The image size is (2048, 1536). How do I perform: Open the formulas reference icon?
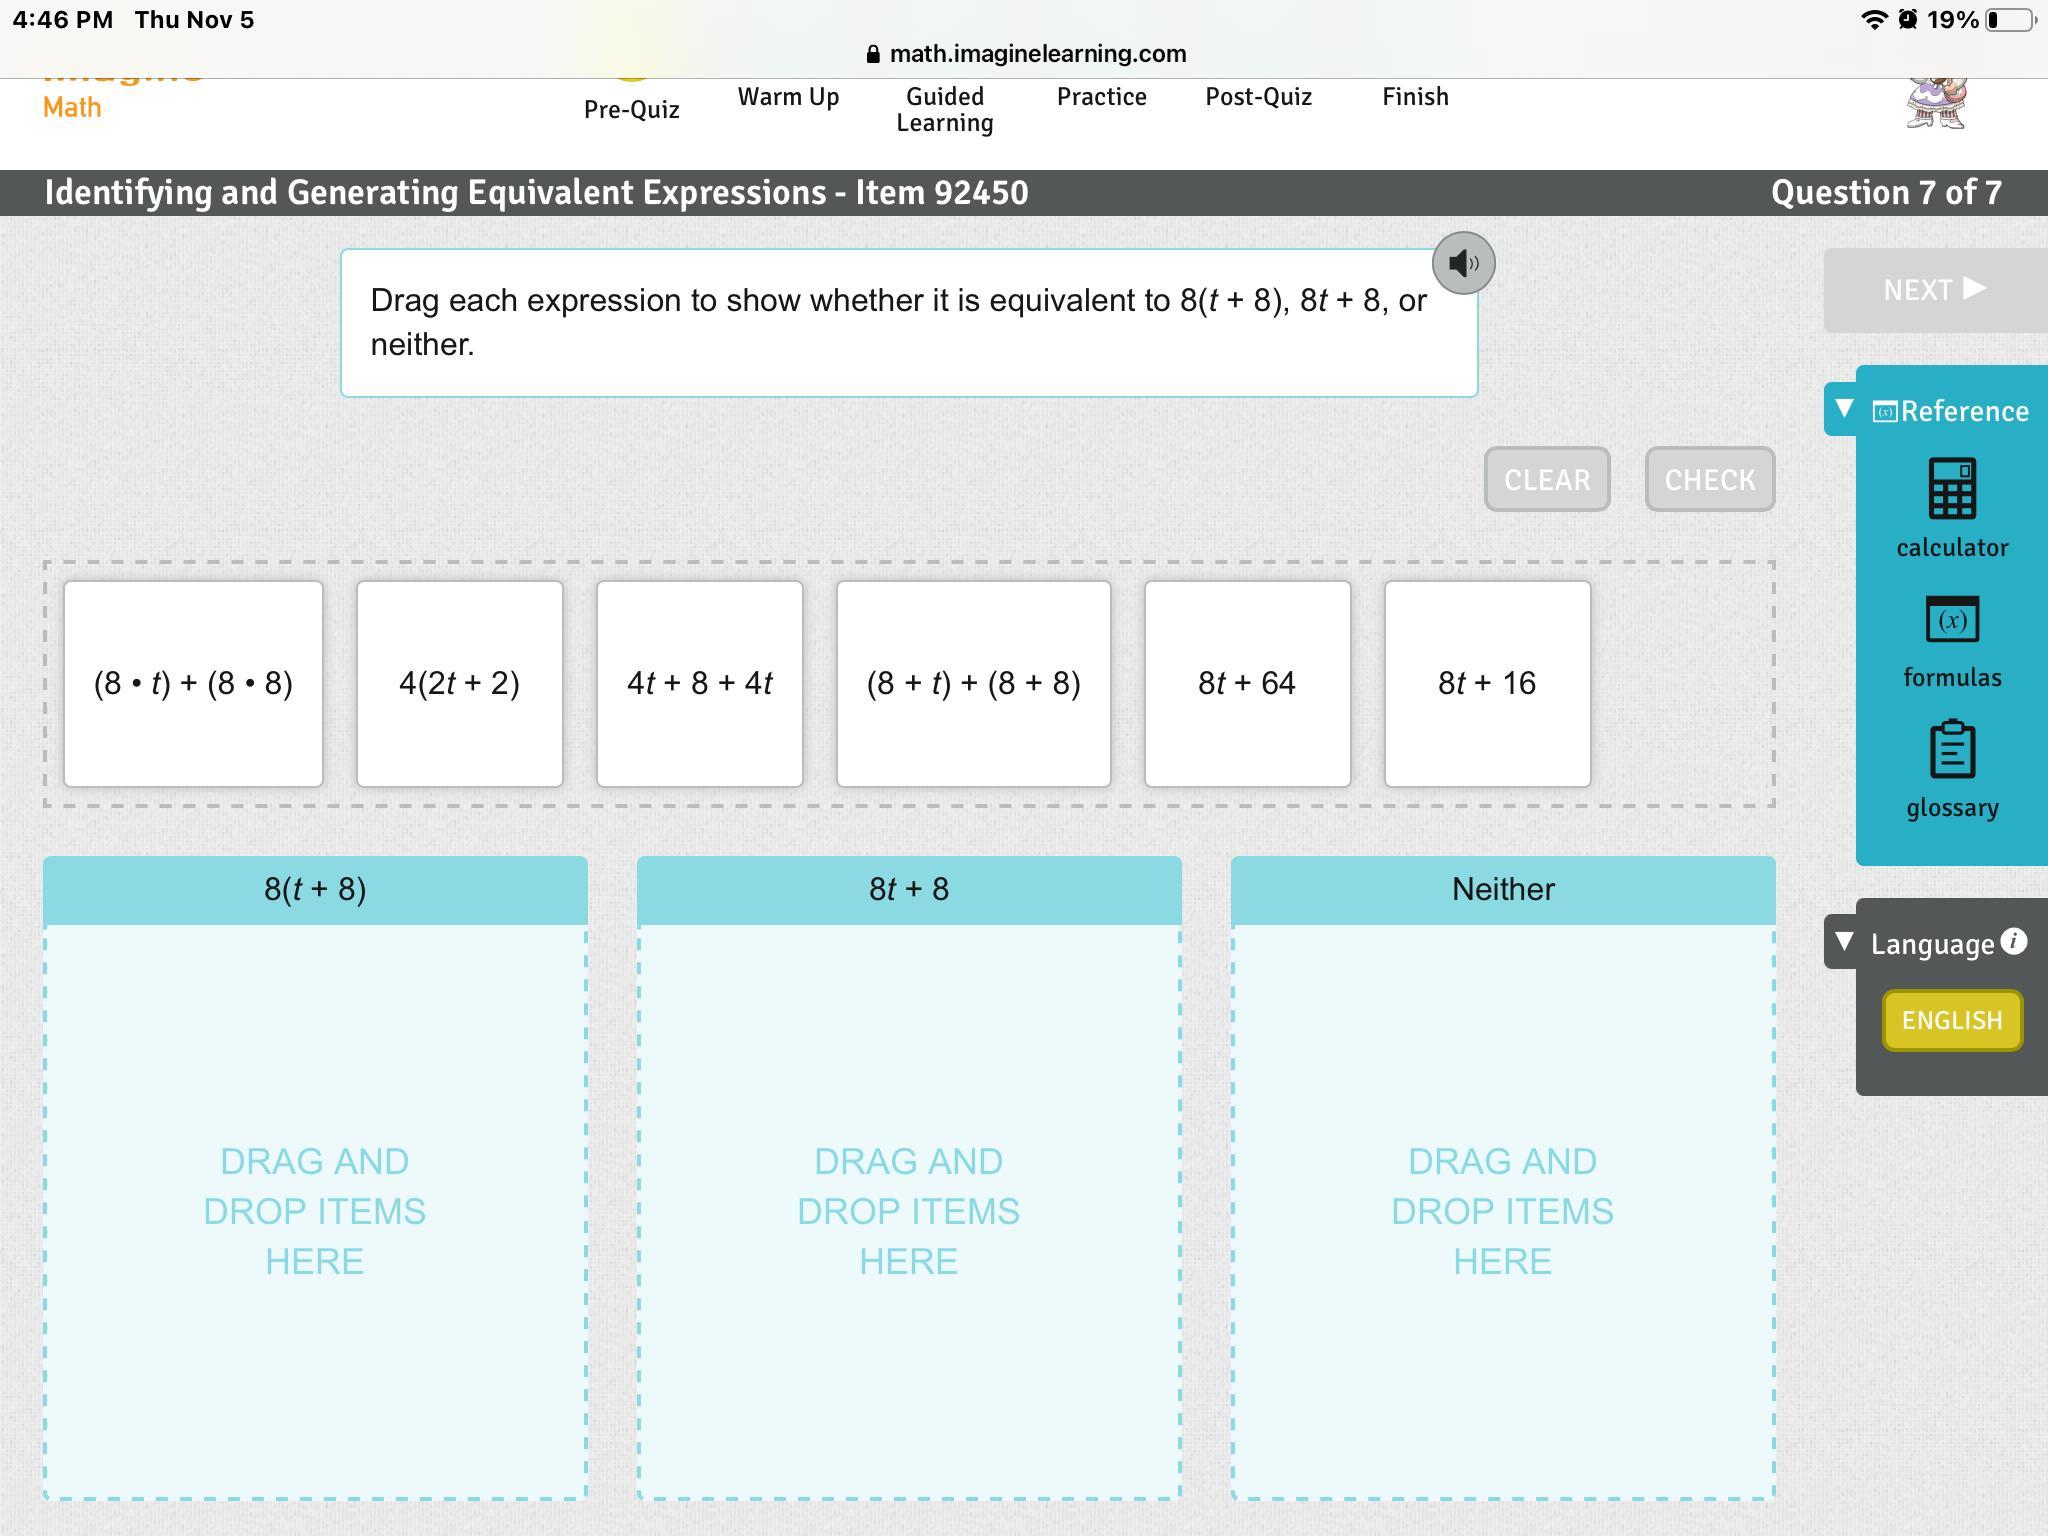1951,620
